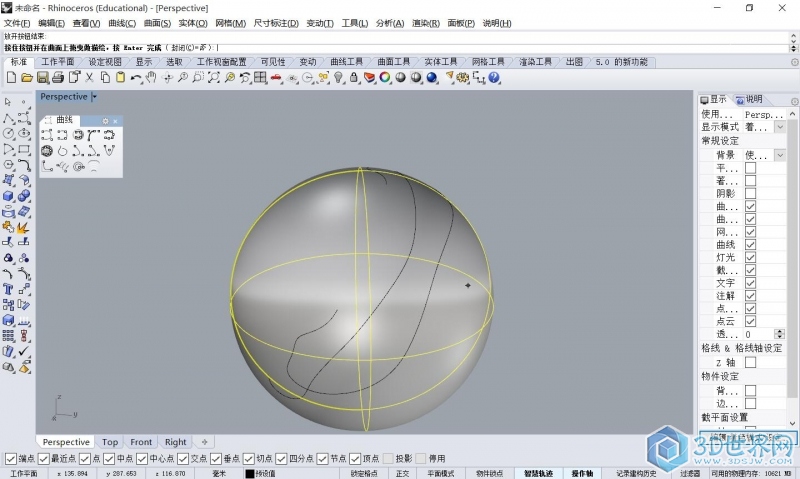Select the Pan hand tool
The height and width of the screenshot is (479, 800).
pos(151,78)
